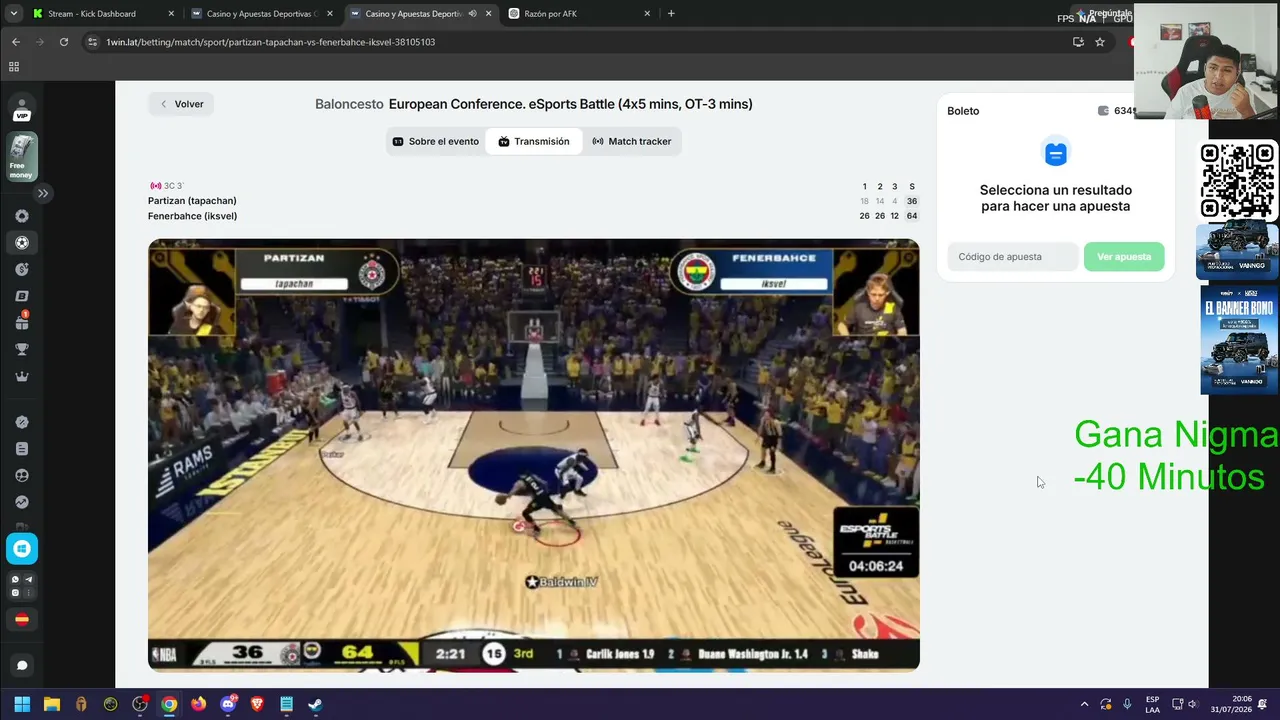Open Brave browser from the taskbar
Image resolution: width=1280 pixels, height=720 pixels.
[257, 704]
